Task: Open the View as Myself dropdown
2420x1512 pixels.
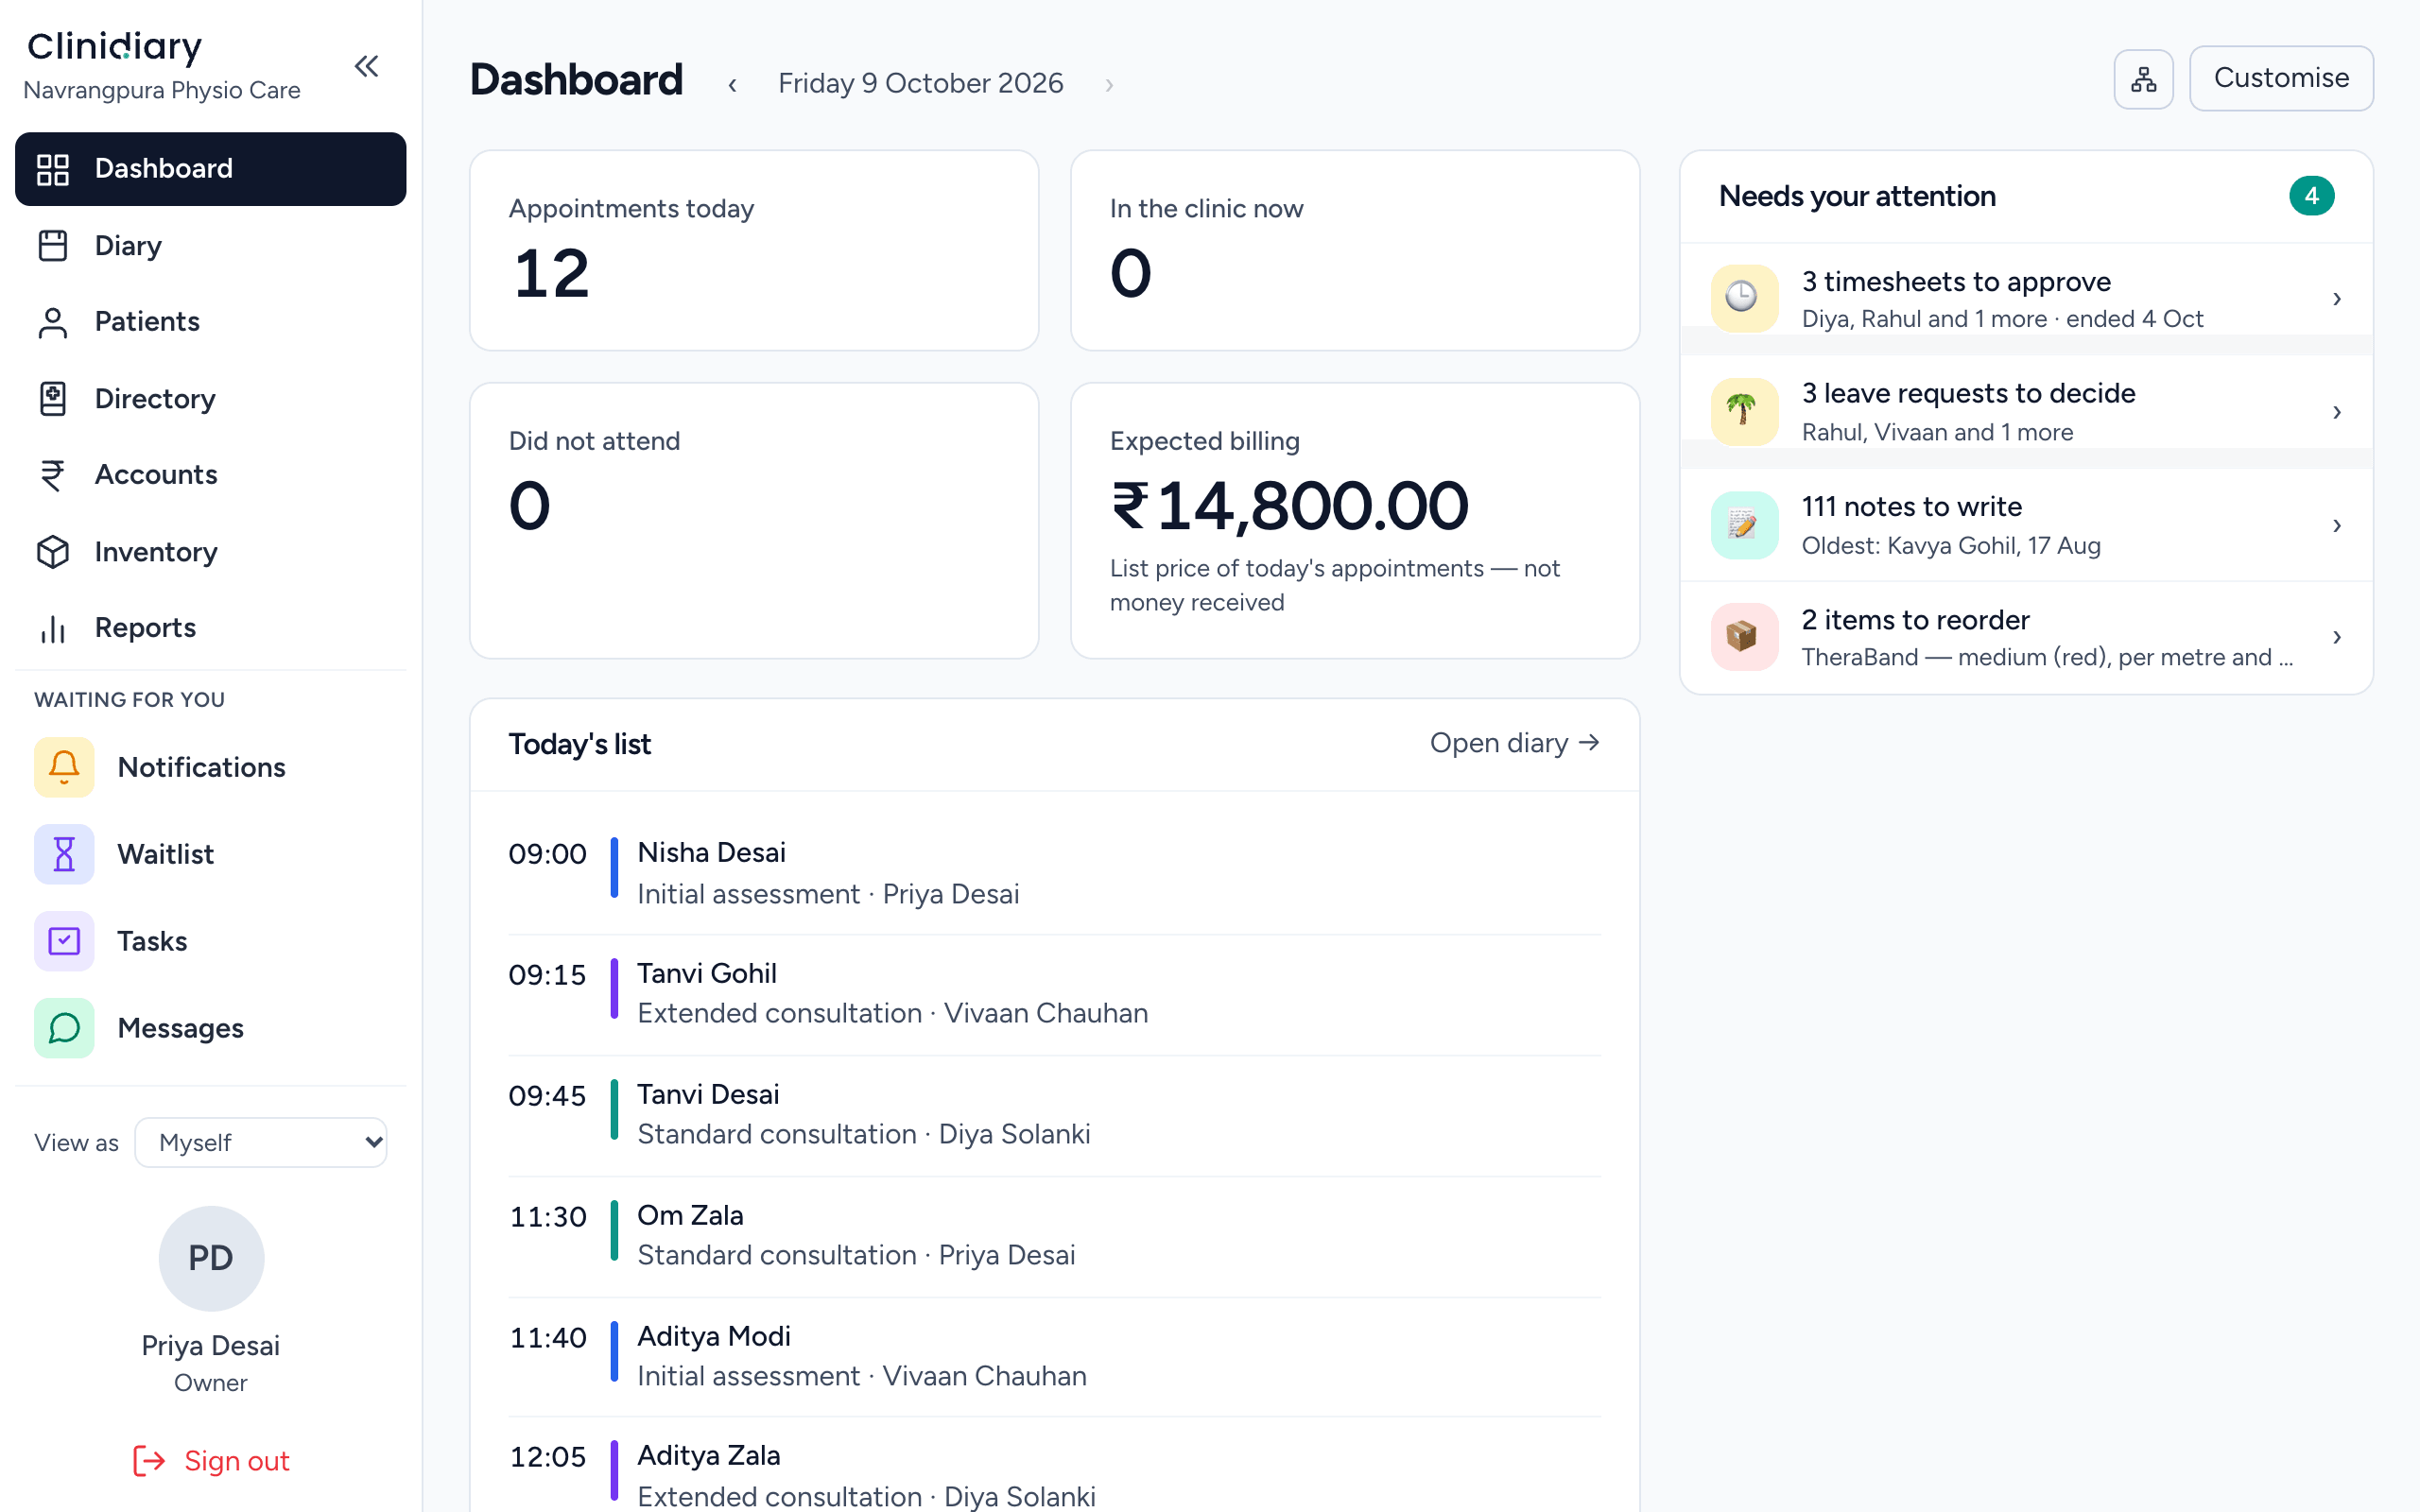Action: tap(261, 1142)
